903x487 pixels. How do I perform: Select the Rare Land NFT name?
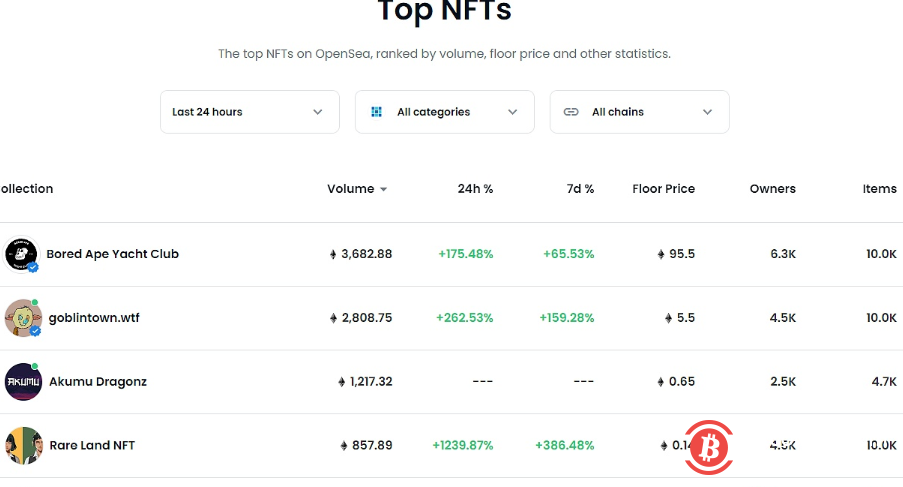point(92,445)
